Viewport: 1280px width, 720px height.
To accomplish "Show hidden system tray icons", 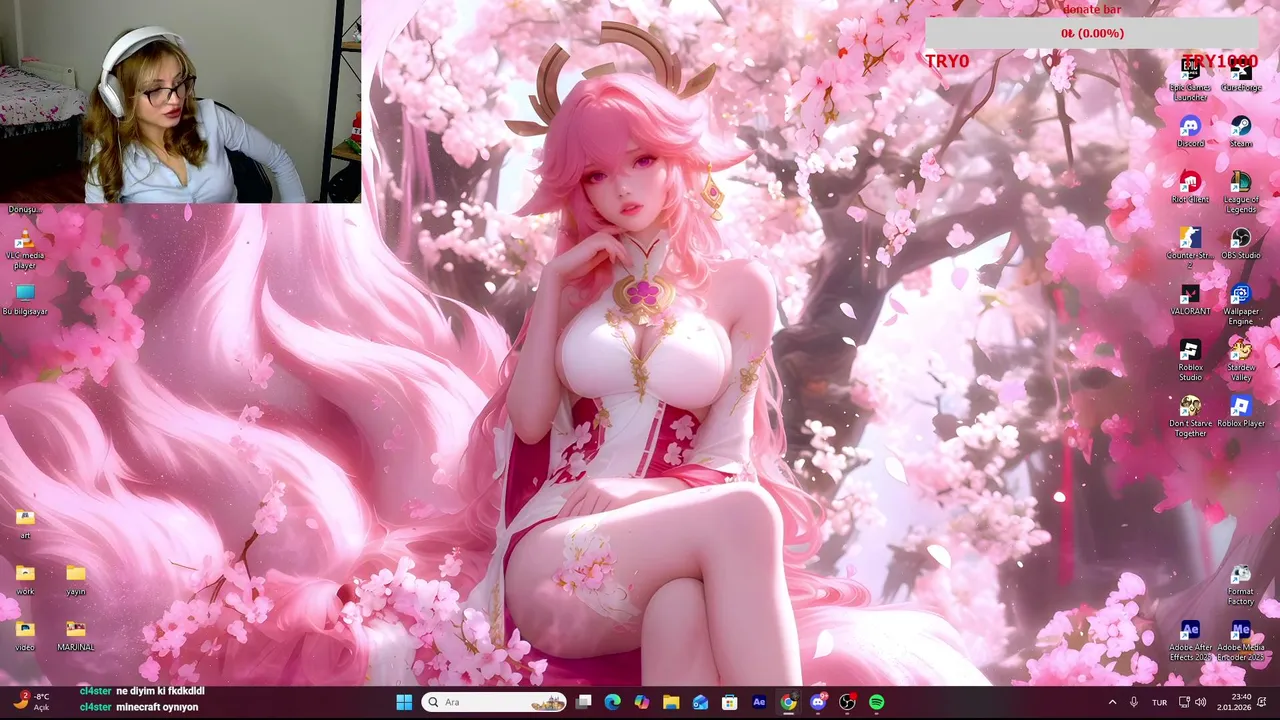I will [1112, 702].
